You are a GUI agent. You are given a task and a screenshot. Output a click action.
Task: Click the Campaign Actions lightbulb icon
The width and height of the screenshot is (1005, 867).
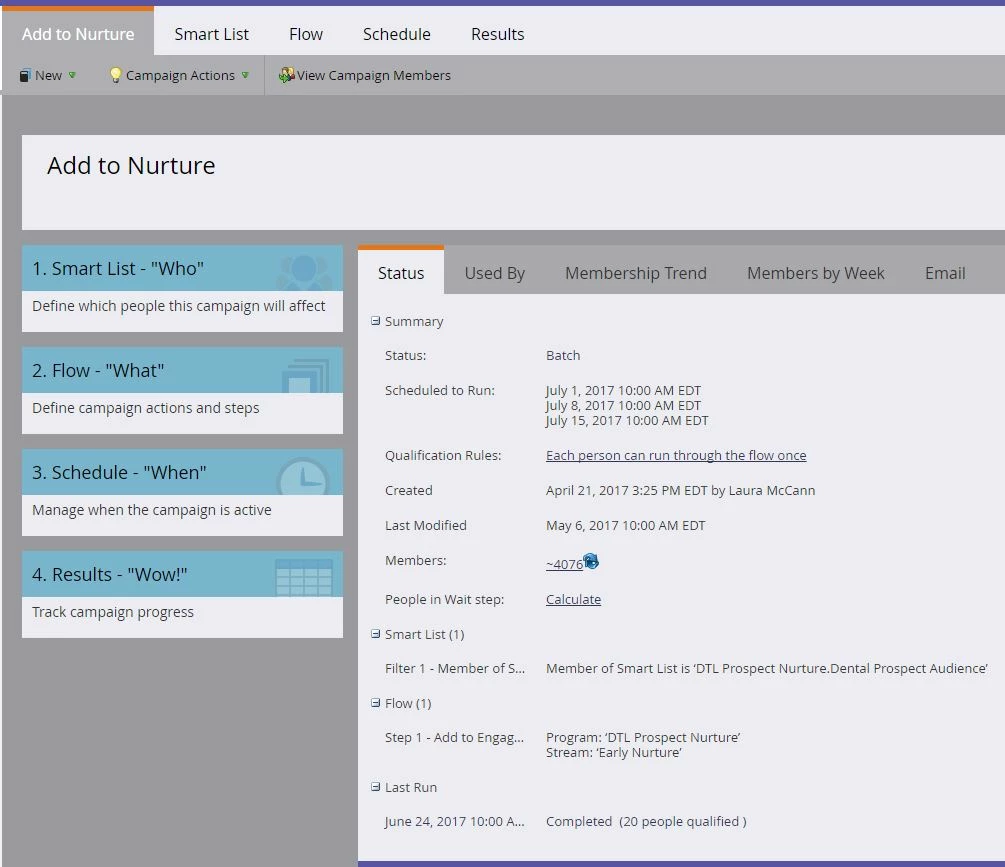tap(115, 75)
